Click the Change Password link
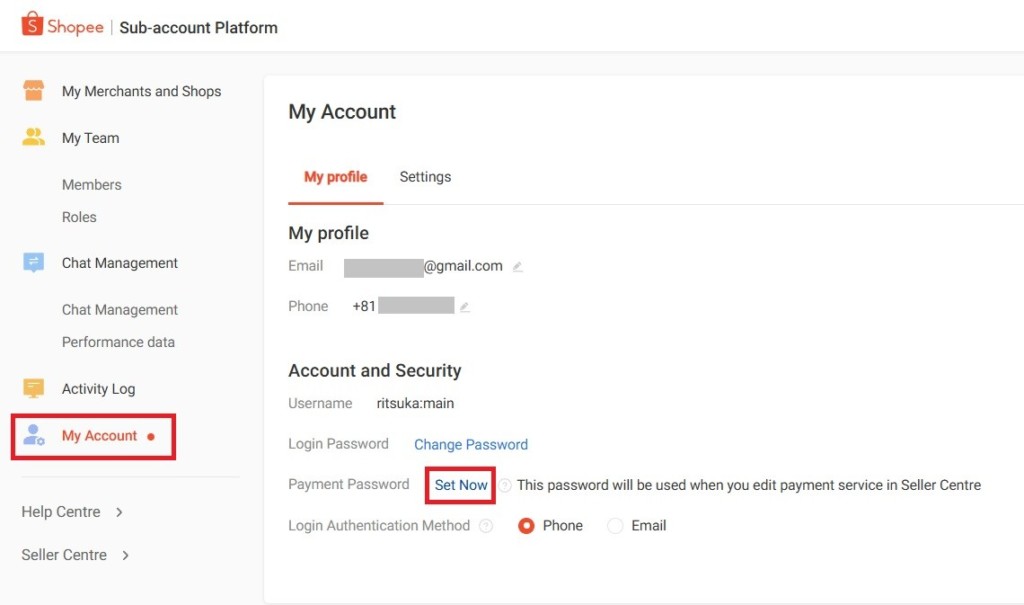 [471, 445]
